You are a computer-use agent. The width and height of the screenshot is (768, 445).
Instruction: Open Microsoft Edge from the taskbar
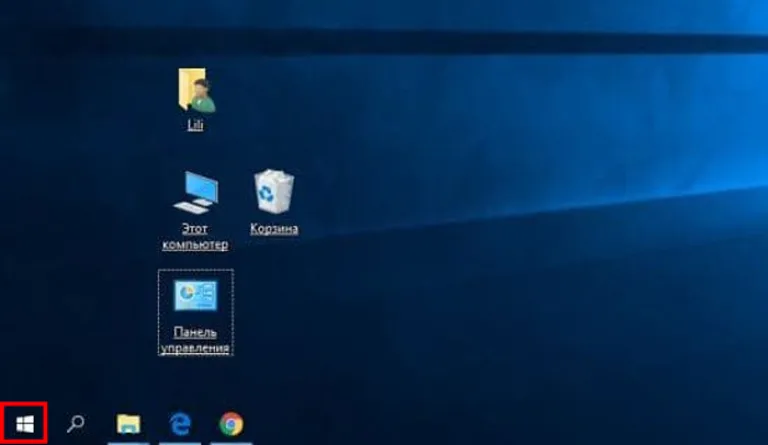click(x=180, y=424)
